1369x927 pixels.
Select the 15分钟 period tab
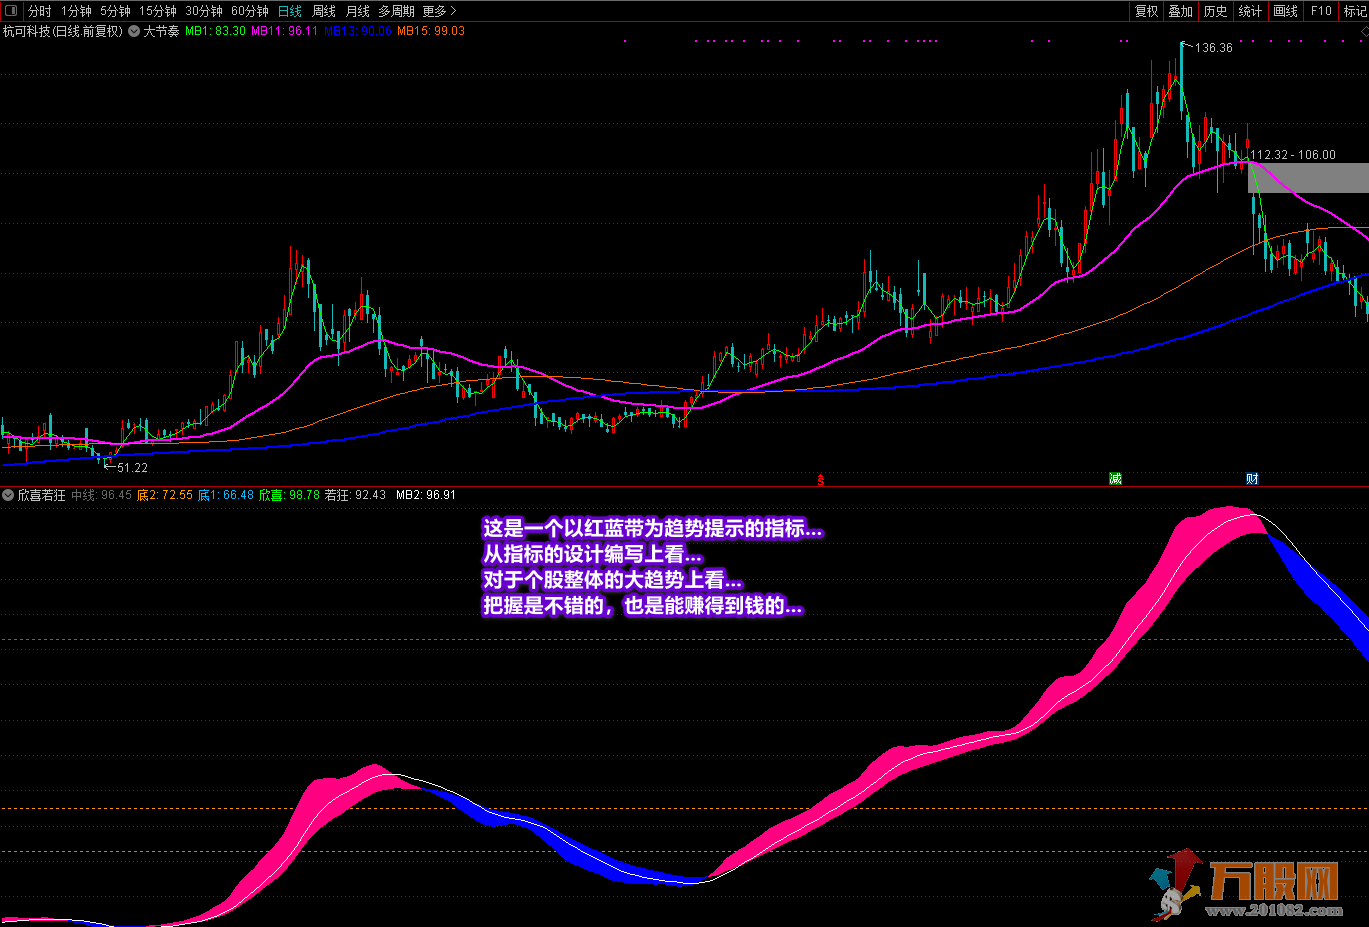[x=158, y=11]
